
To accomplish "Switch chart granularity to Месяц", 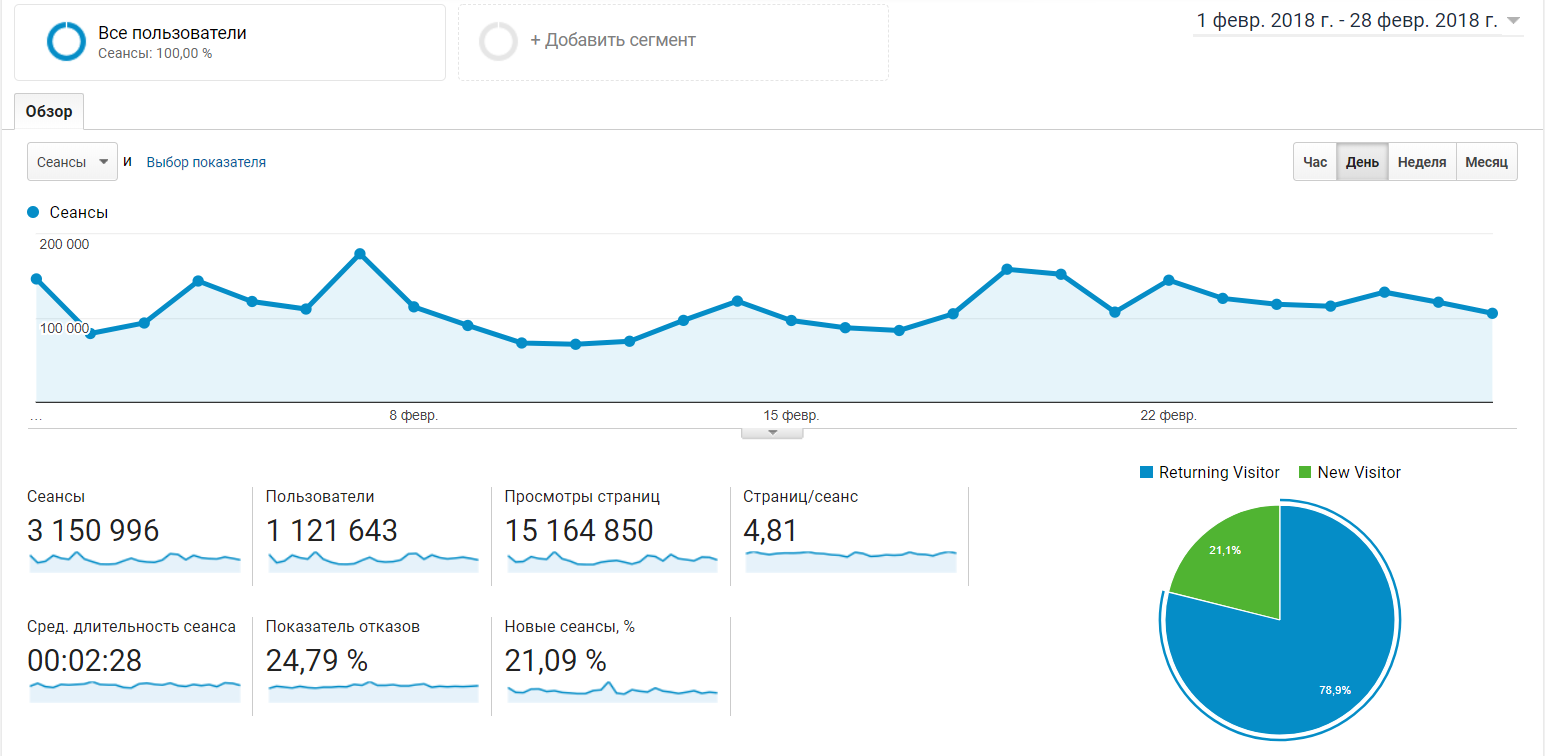I will tap(1486, 162).
